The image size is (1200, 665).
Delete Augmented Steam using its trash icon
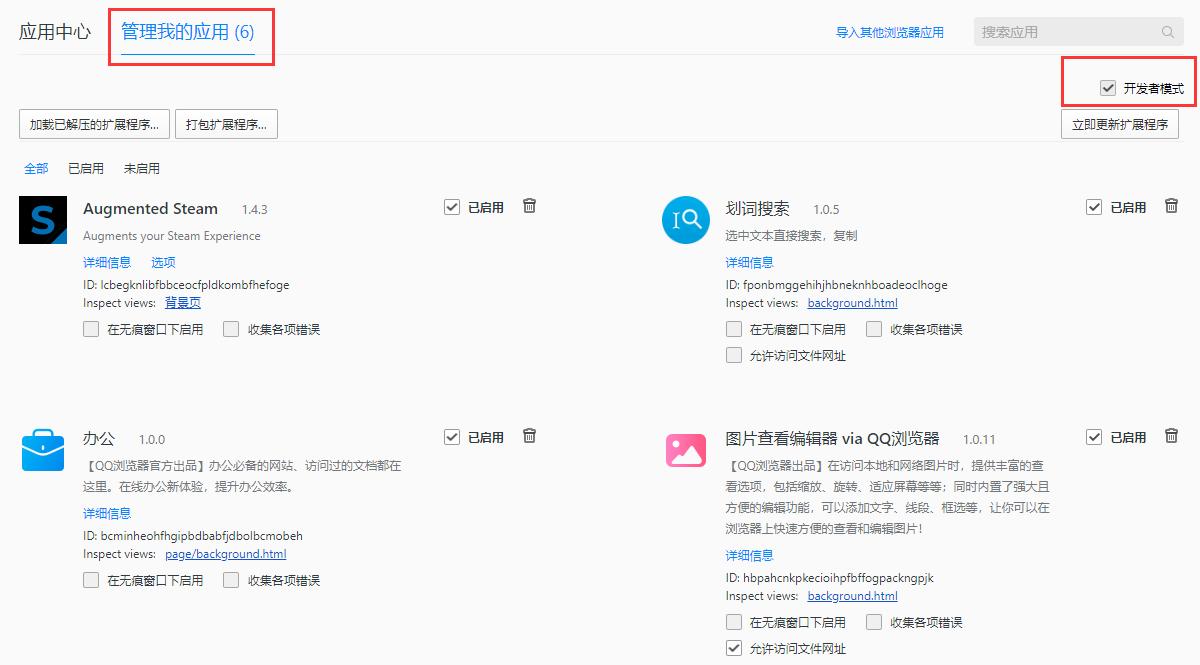click(529, 206)
